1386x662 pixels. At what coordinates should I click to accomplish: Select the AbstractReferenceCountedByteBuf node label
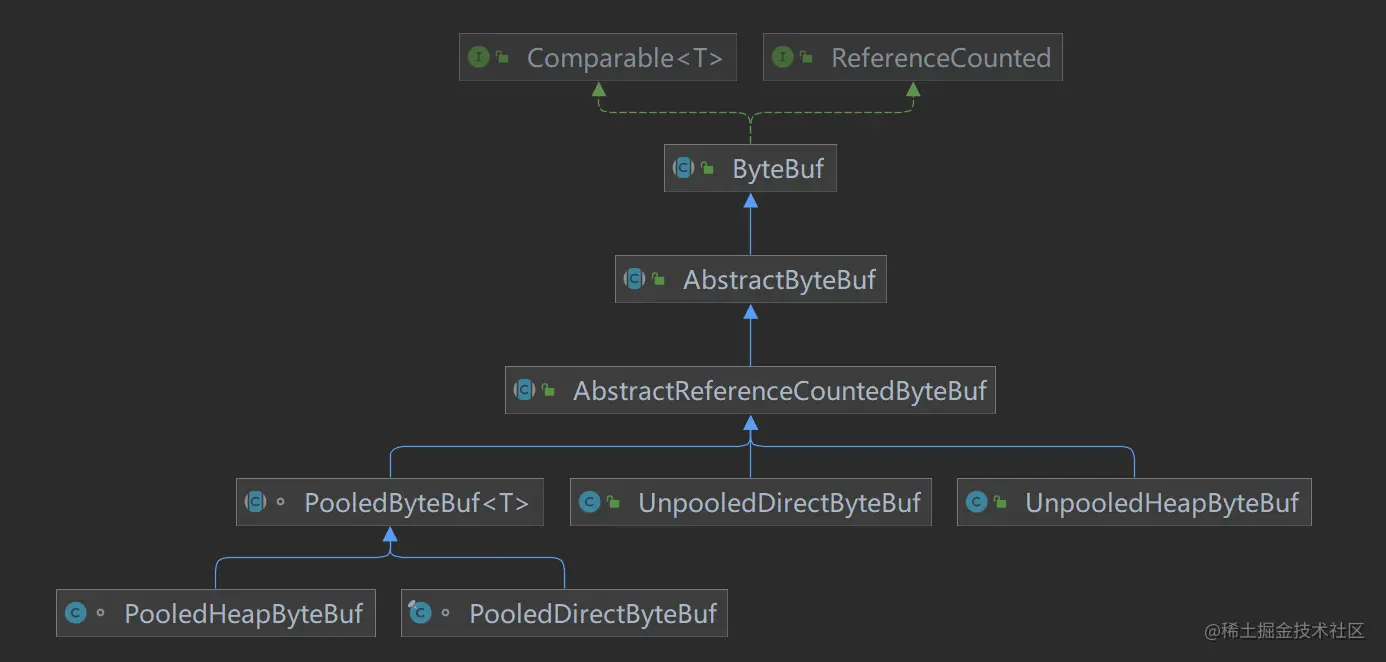point(779,391)
